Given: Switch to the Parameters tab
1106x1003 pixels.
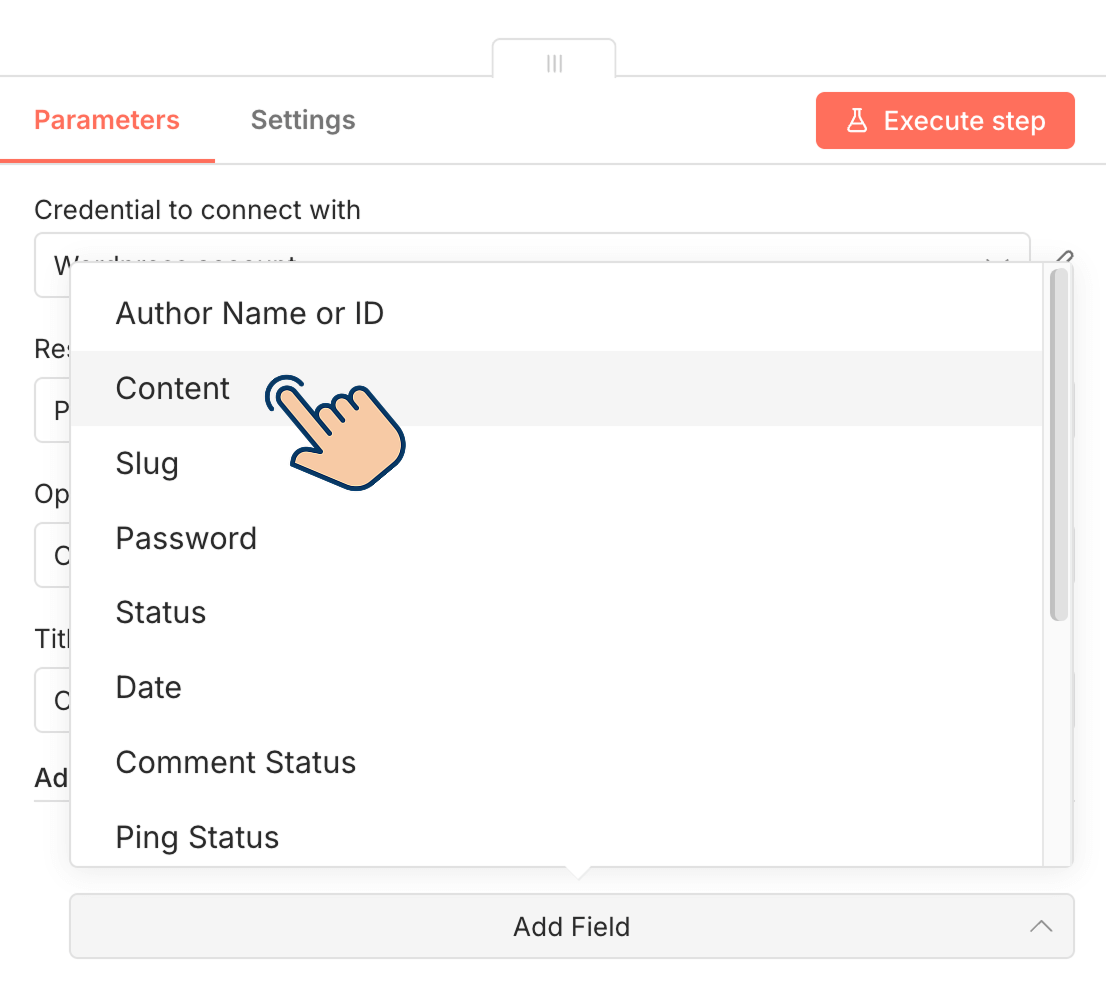Looking at the screenshot, I should coord(107,121).
